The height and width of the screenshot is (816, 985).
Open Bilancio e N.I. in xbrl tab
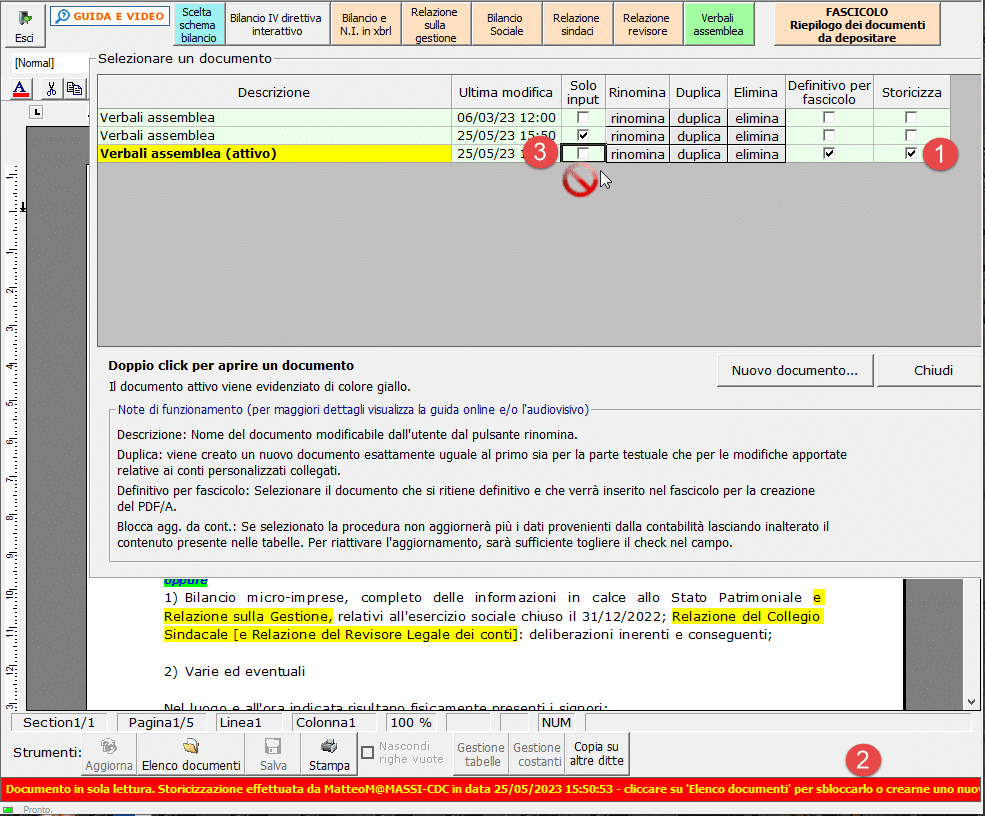point(366,24)
